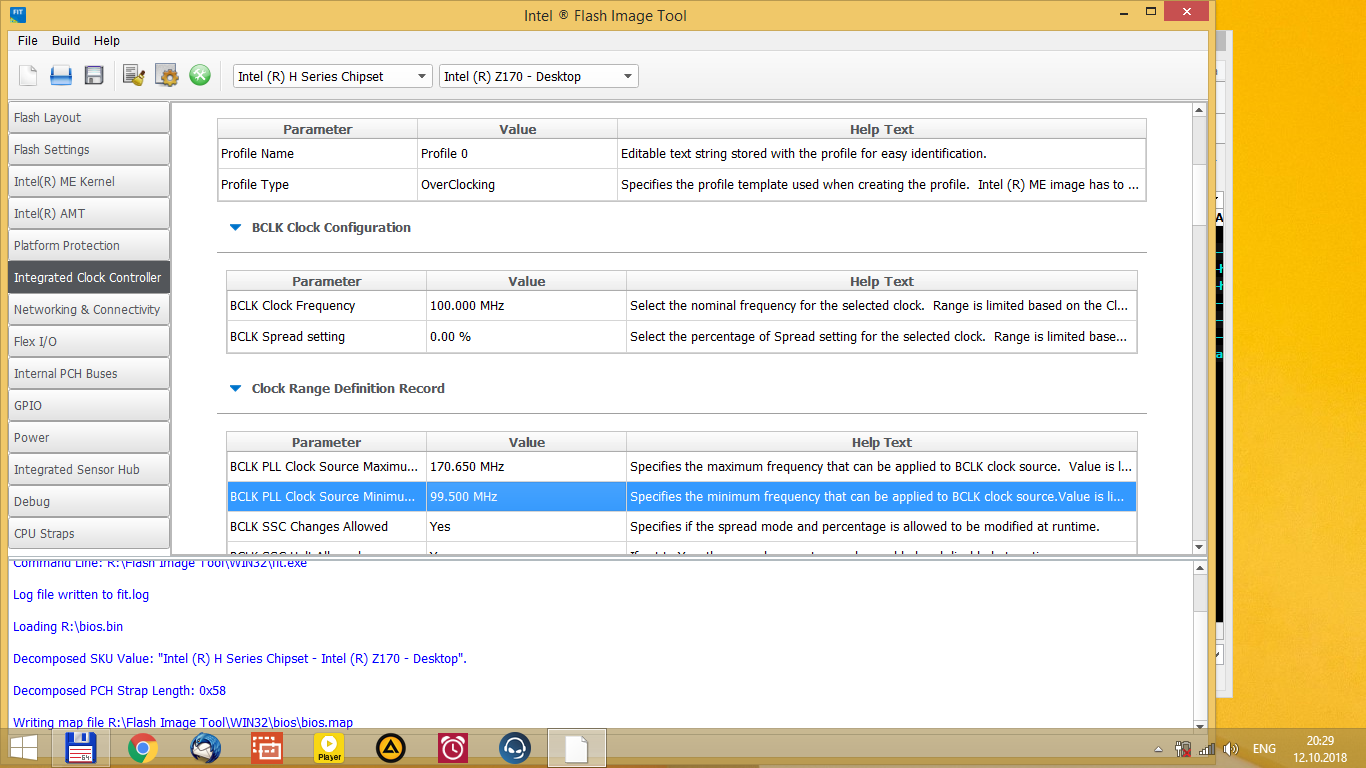Image resolution: width=1366 pixels, height=768 pixels.
Task: Click the 'Log file written to fit.log' line
Action: pos(81,595)
